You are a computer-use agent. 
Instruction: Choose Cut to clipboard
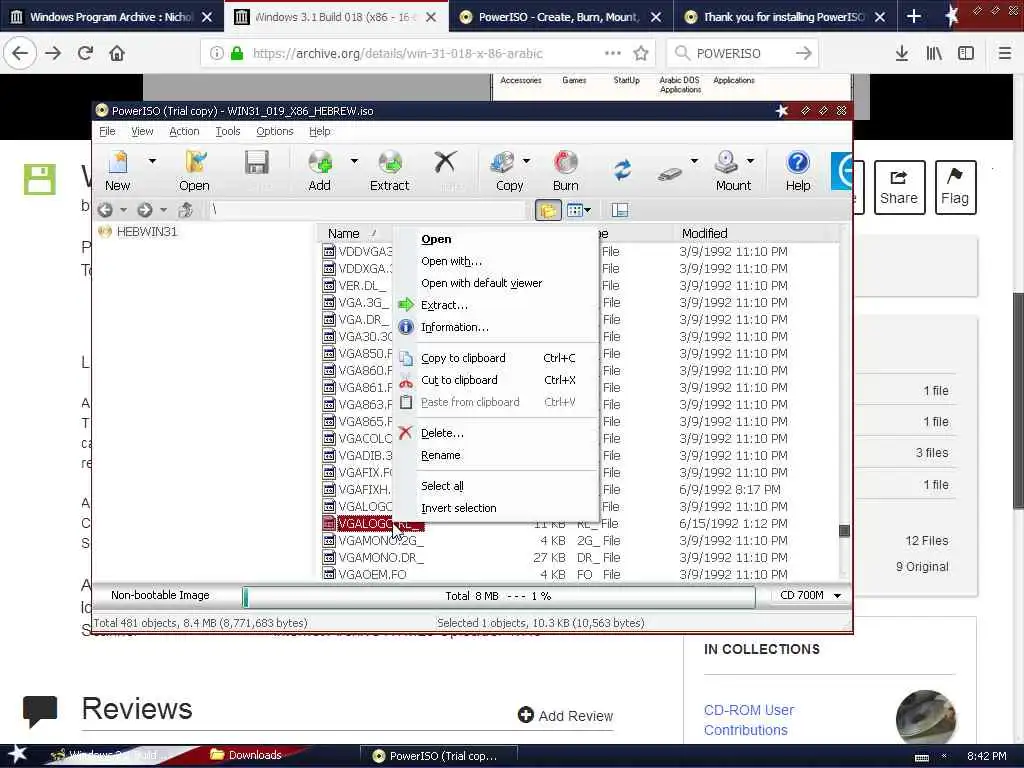pyautogui.click(x=498, y=380)
